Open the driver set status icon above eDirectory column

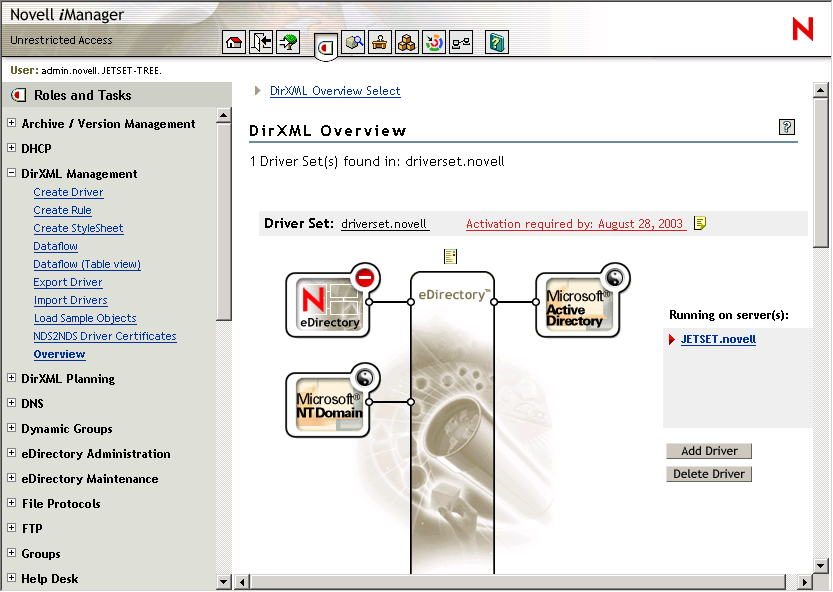tap(450, 257)
